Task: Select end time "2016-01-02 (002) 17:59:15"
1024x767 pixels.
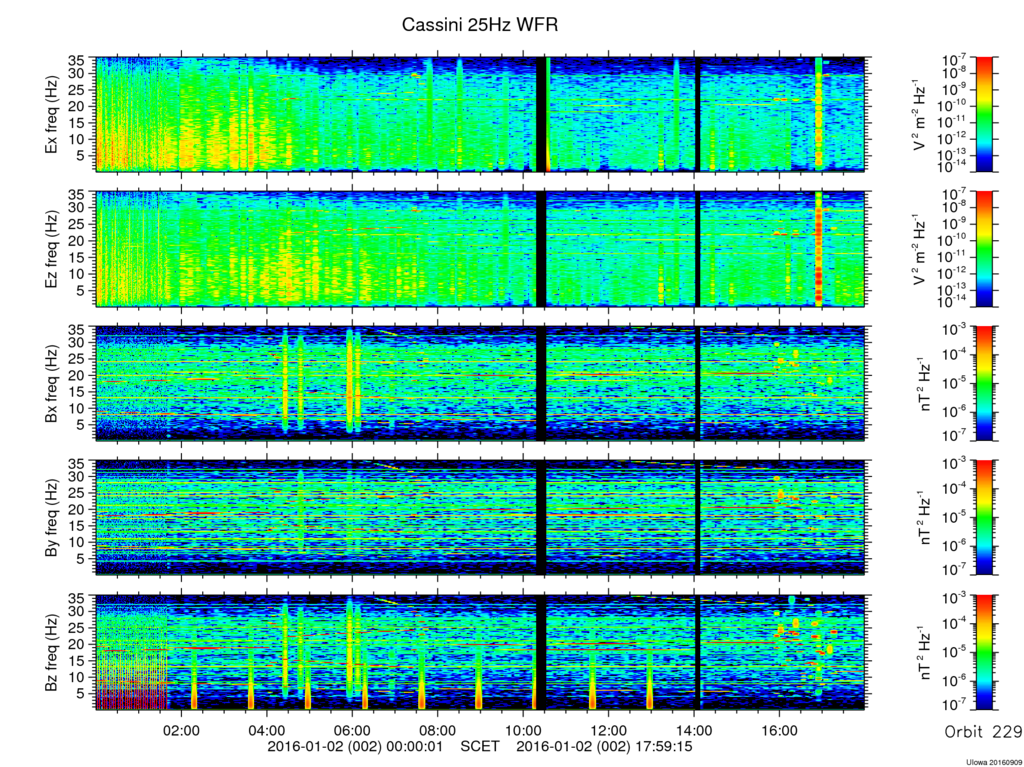Action: (605, 746)
